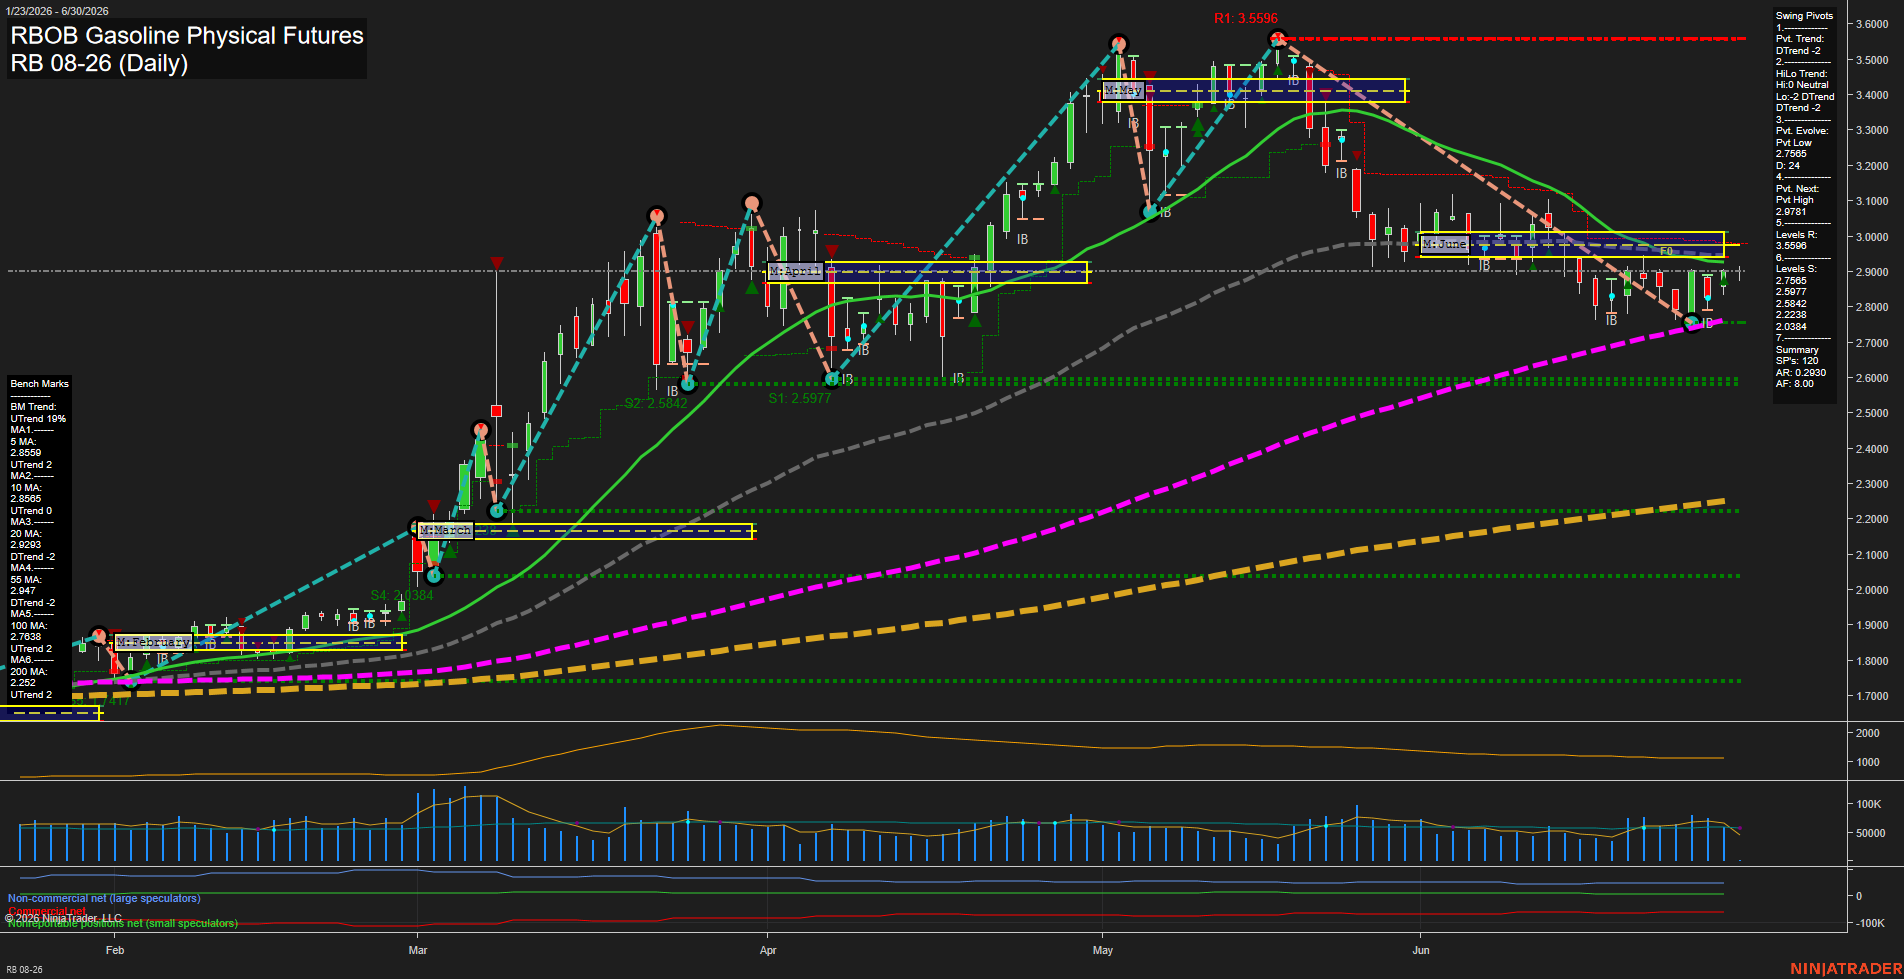1904x979 pixels.
Task: Click the 20 MA value 2.9293
Action: pyautogui.click(x=26, y=545)
